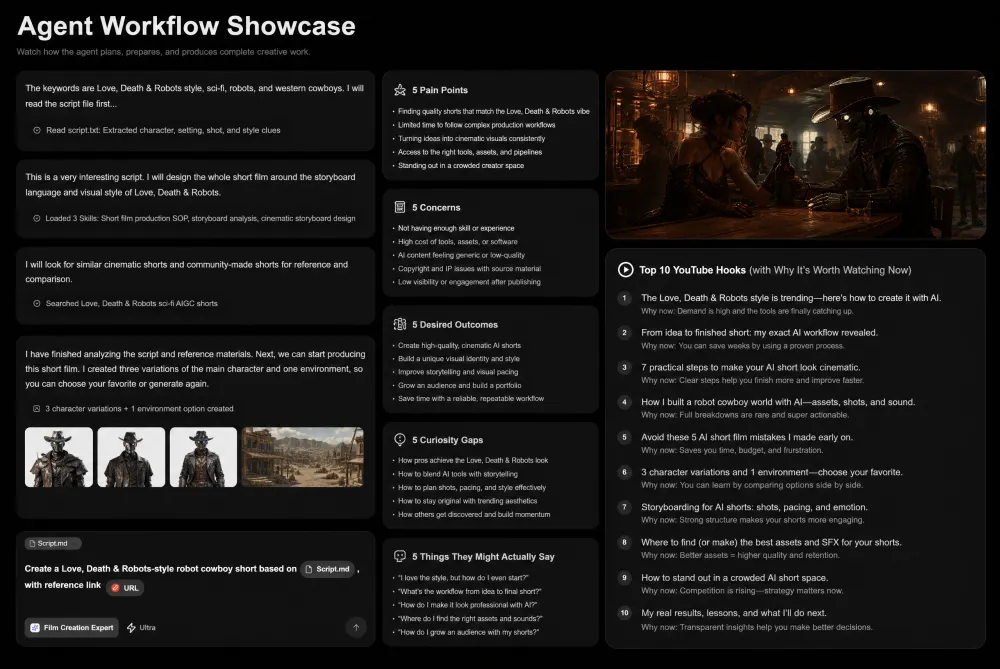Click the status icon beside Searched Love, Death & Robots
The width and height of the screenshot is (1000, 669).
tap(37, 304)
